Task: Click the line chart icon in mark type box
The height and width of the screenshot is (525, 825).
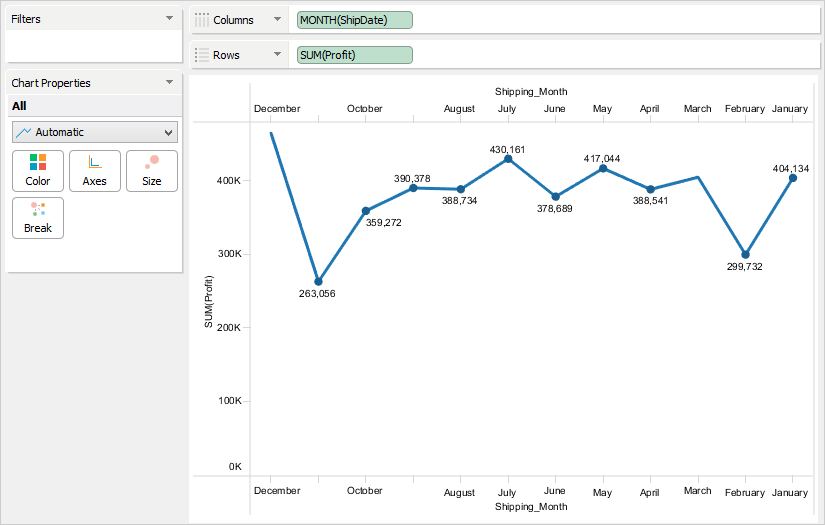Action: (x=24, y=132)
